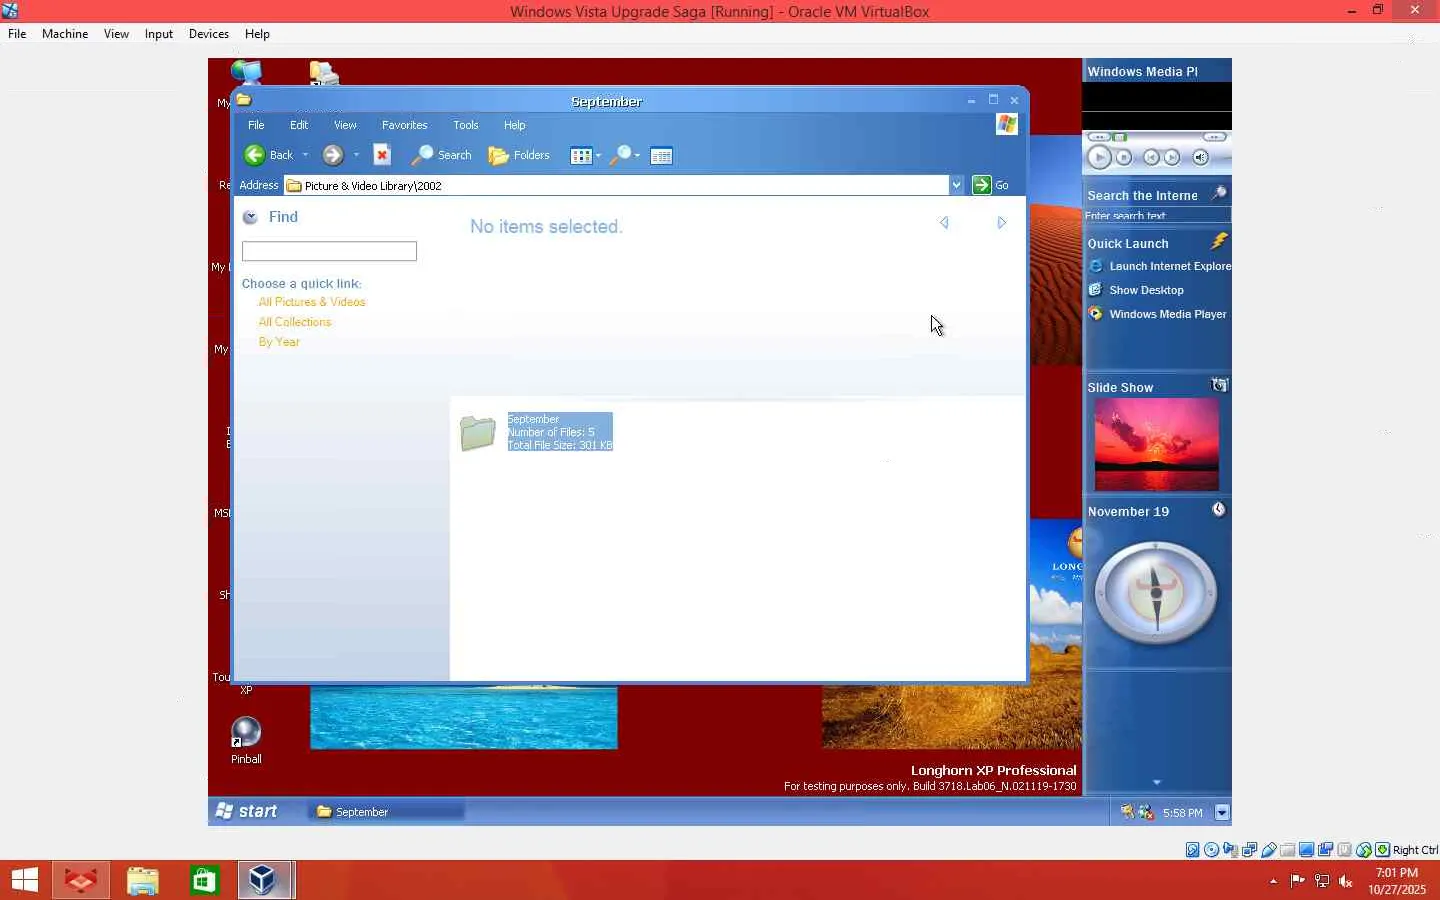Click the Slide Show camera icon
This screenshot has width=1440, height=900.
click(1219, 385)
